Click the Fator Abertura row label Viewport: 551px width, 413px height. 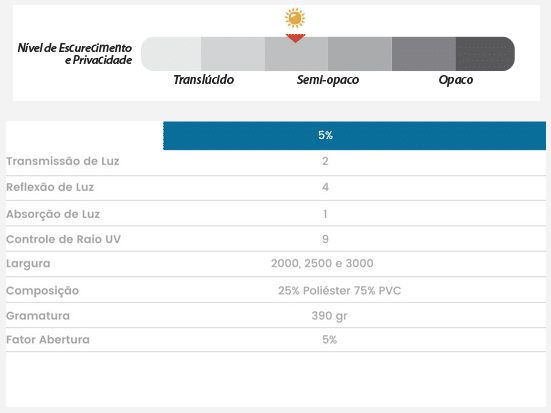click(48, 340)
